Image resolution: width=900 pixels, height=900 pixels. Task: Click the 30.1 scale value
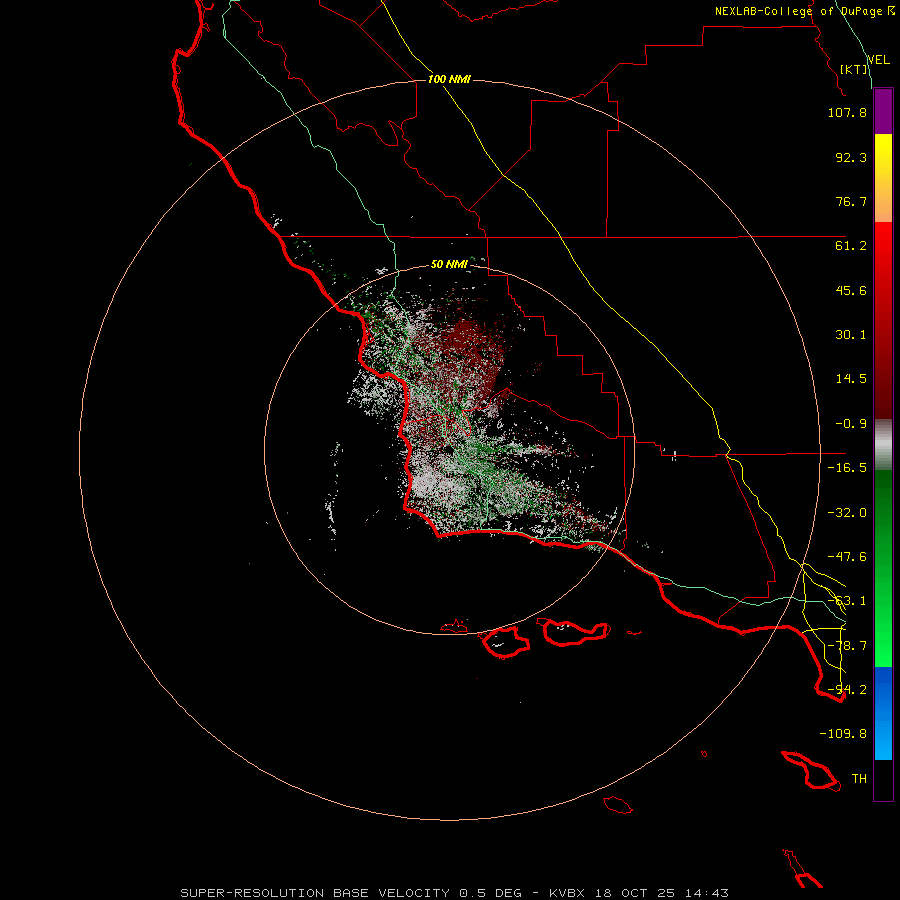coord(851,335)
